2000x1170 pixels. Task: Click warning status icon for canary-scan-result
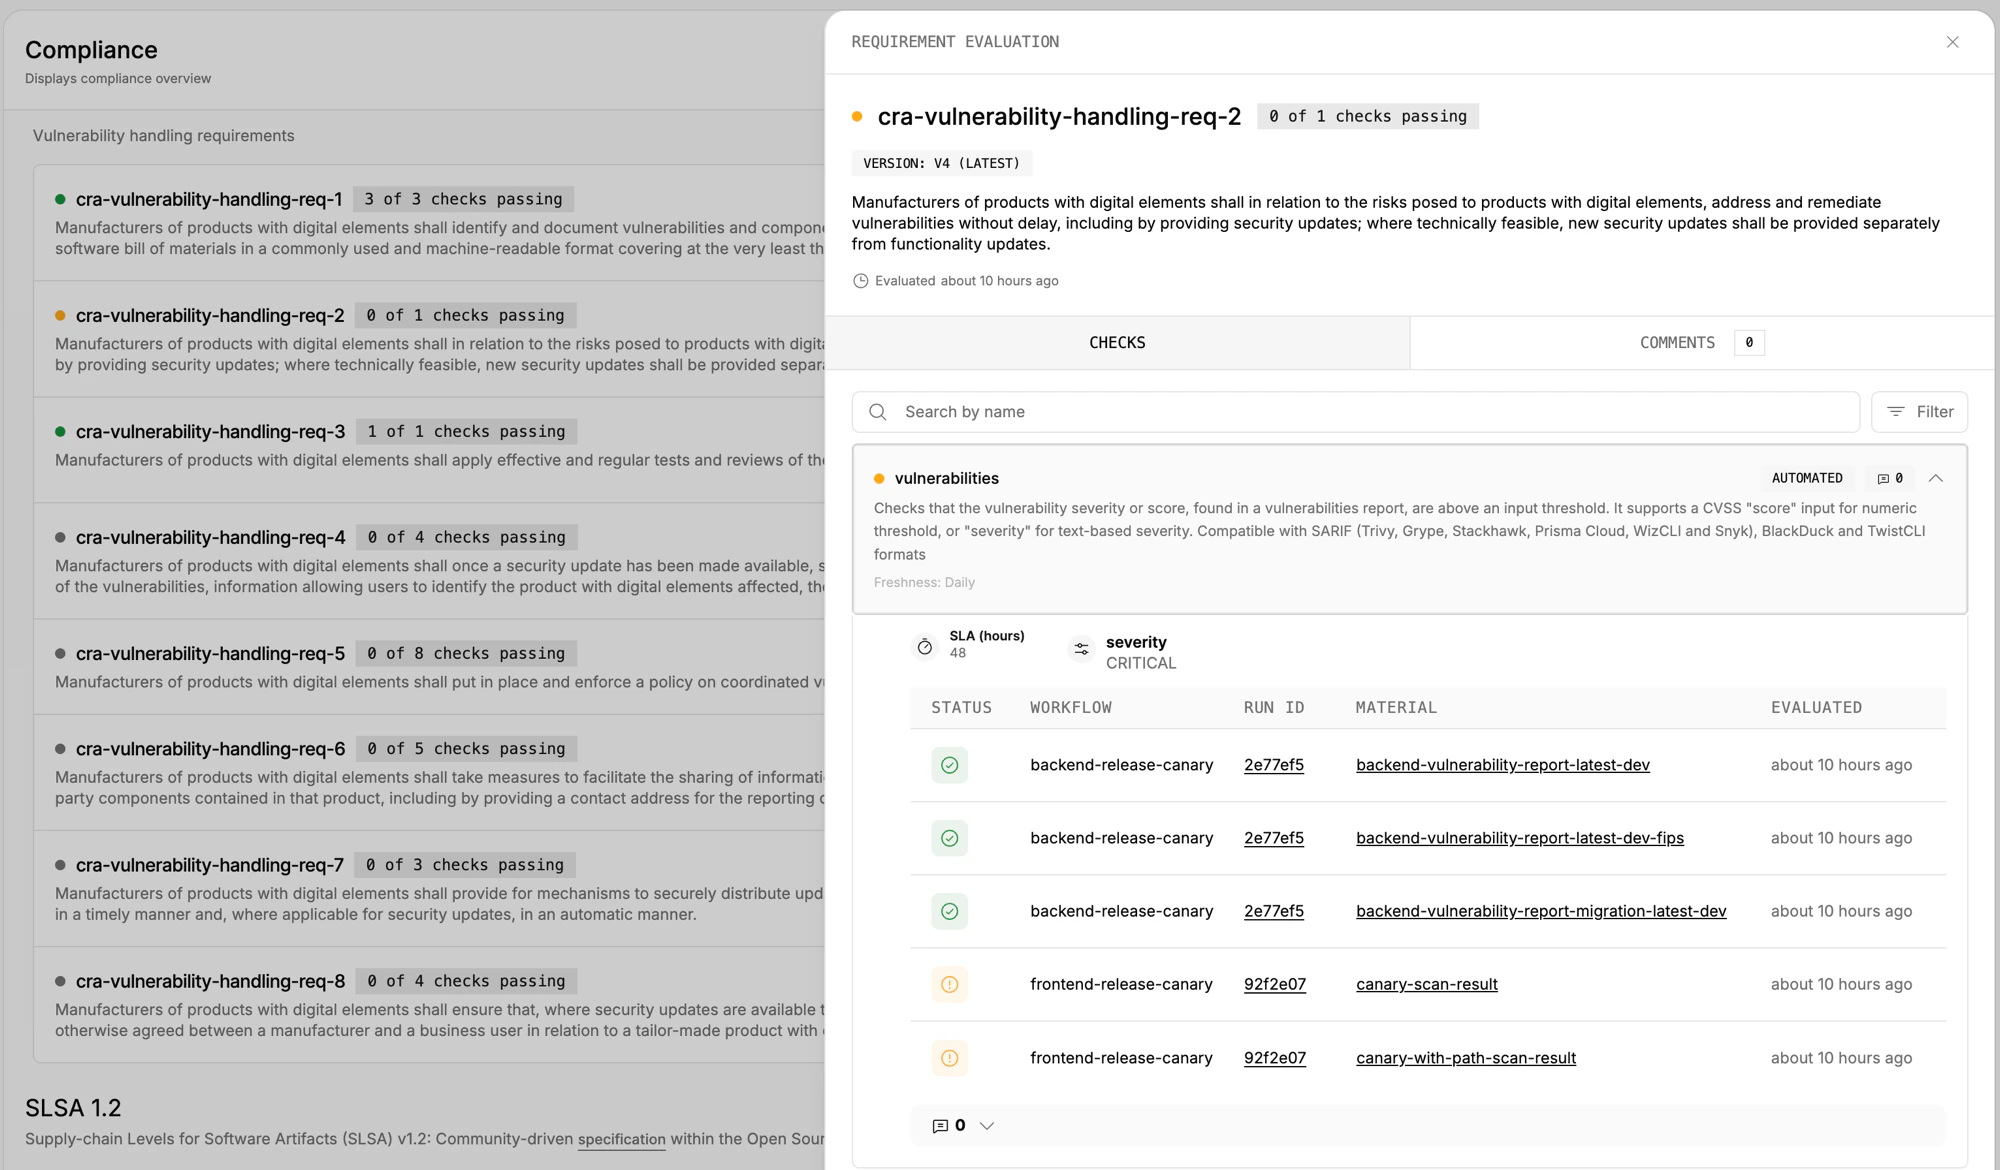[x=949, y=985]
